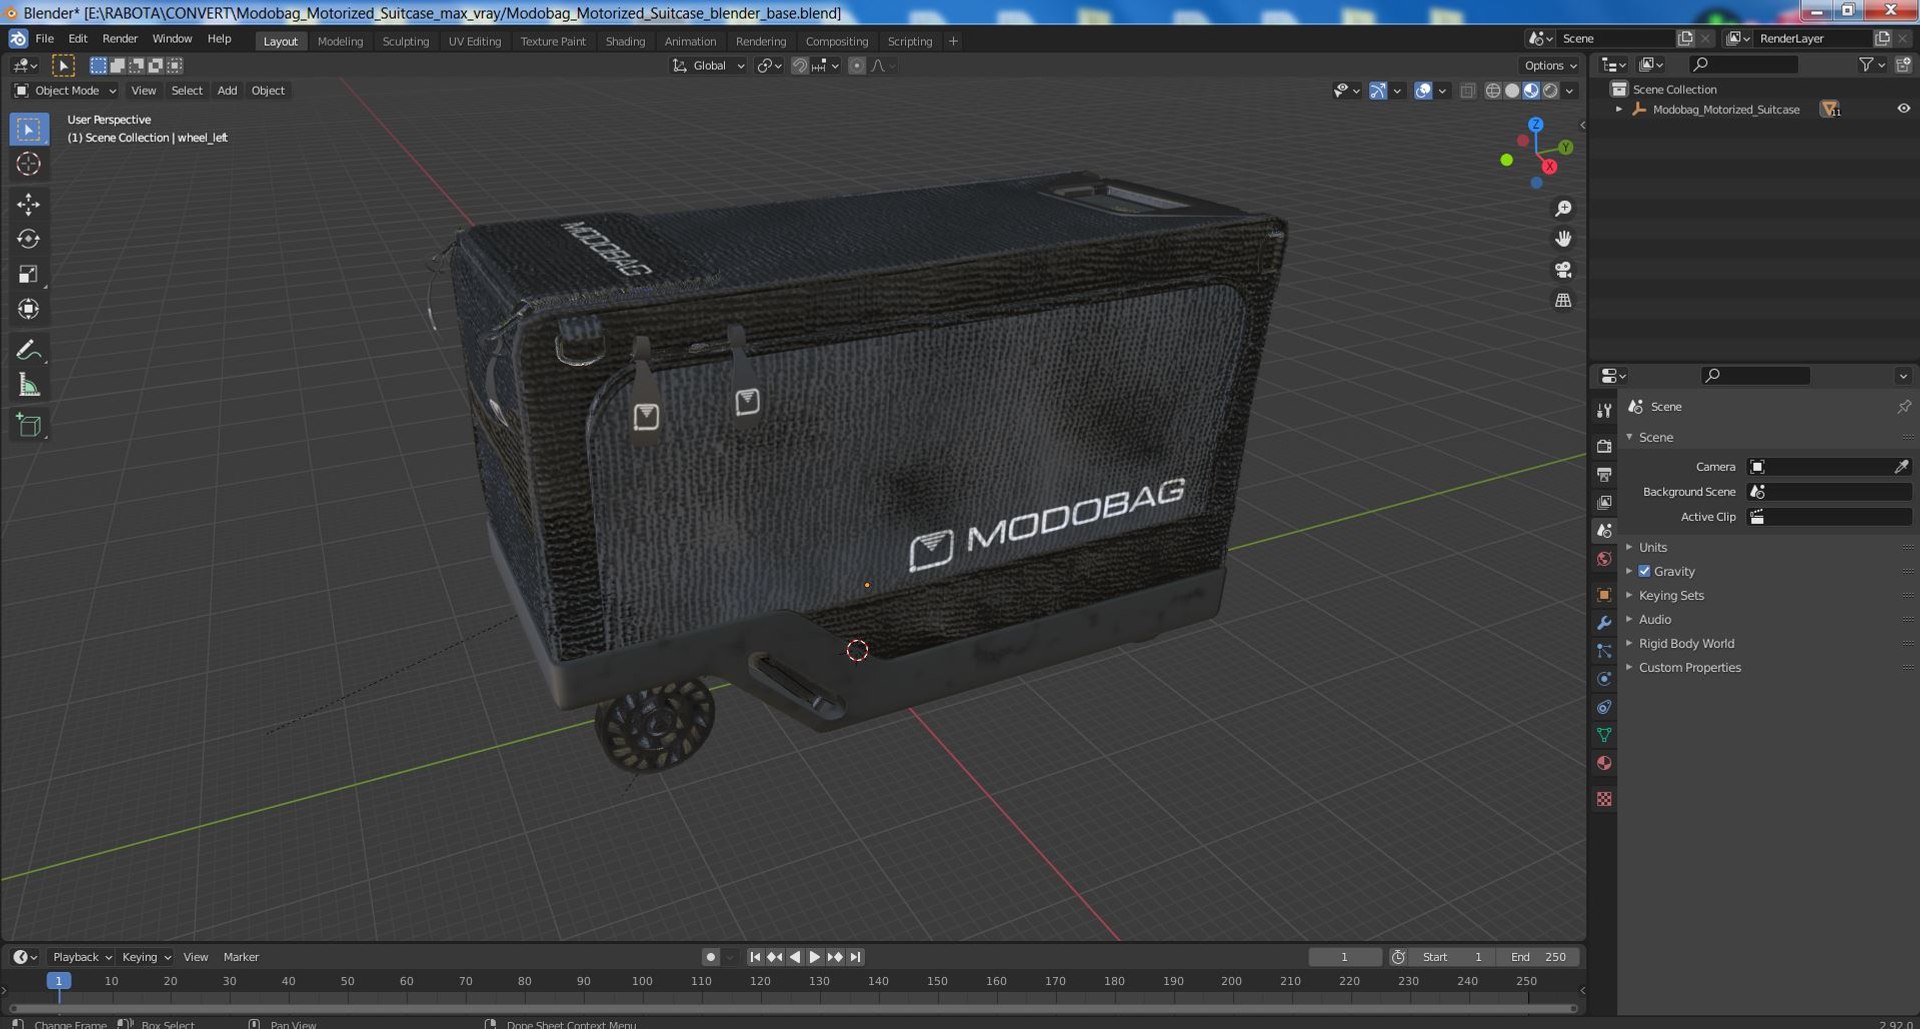Open Object Mode dropdown
The width and height of the screenshot is (1920, 1029).
[x=65, y=91]
